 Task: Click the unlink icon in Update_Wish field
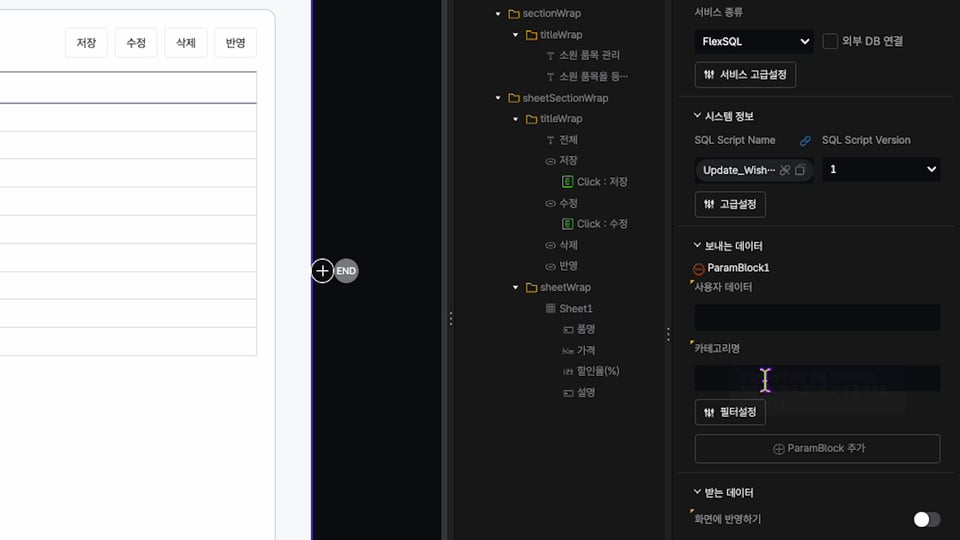point(785,170)
